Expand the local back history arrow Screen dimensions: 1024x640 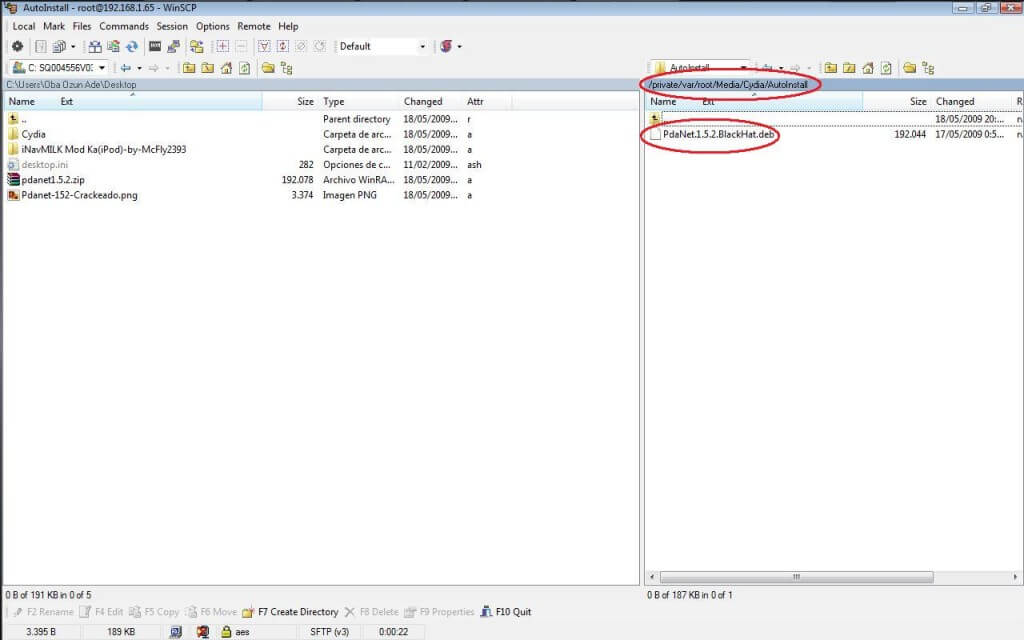pyautogui.click(x=139, y=68)
